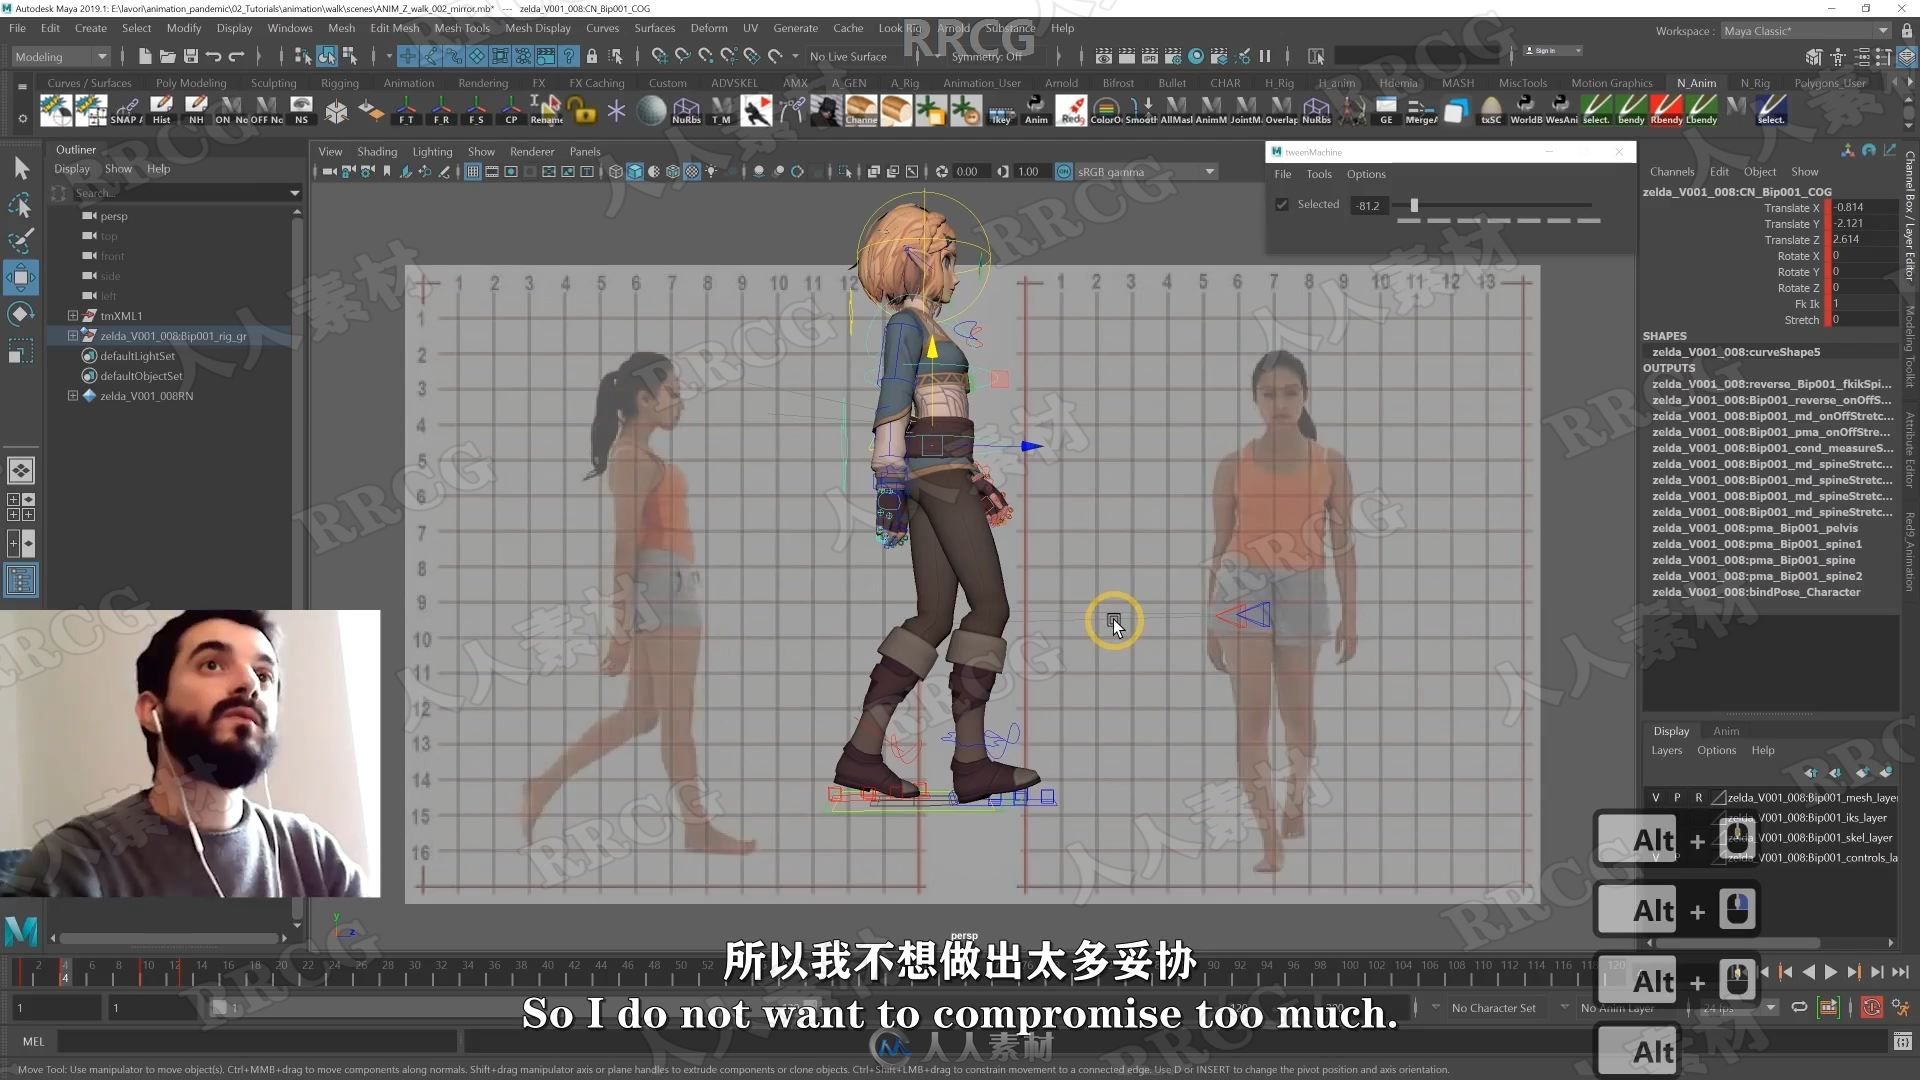The width and height of the screenshot is (1920, 1080).
Task: Click the Red9 rocket shelf icon
Action: [1072, 110]
